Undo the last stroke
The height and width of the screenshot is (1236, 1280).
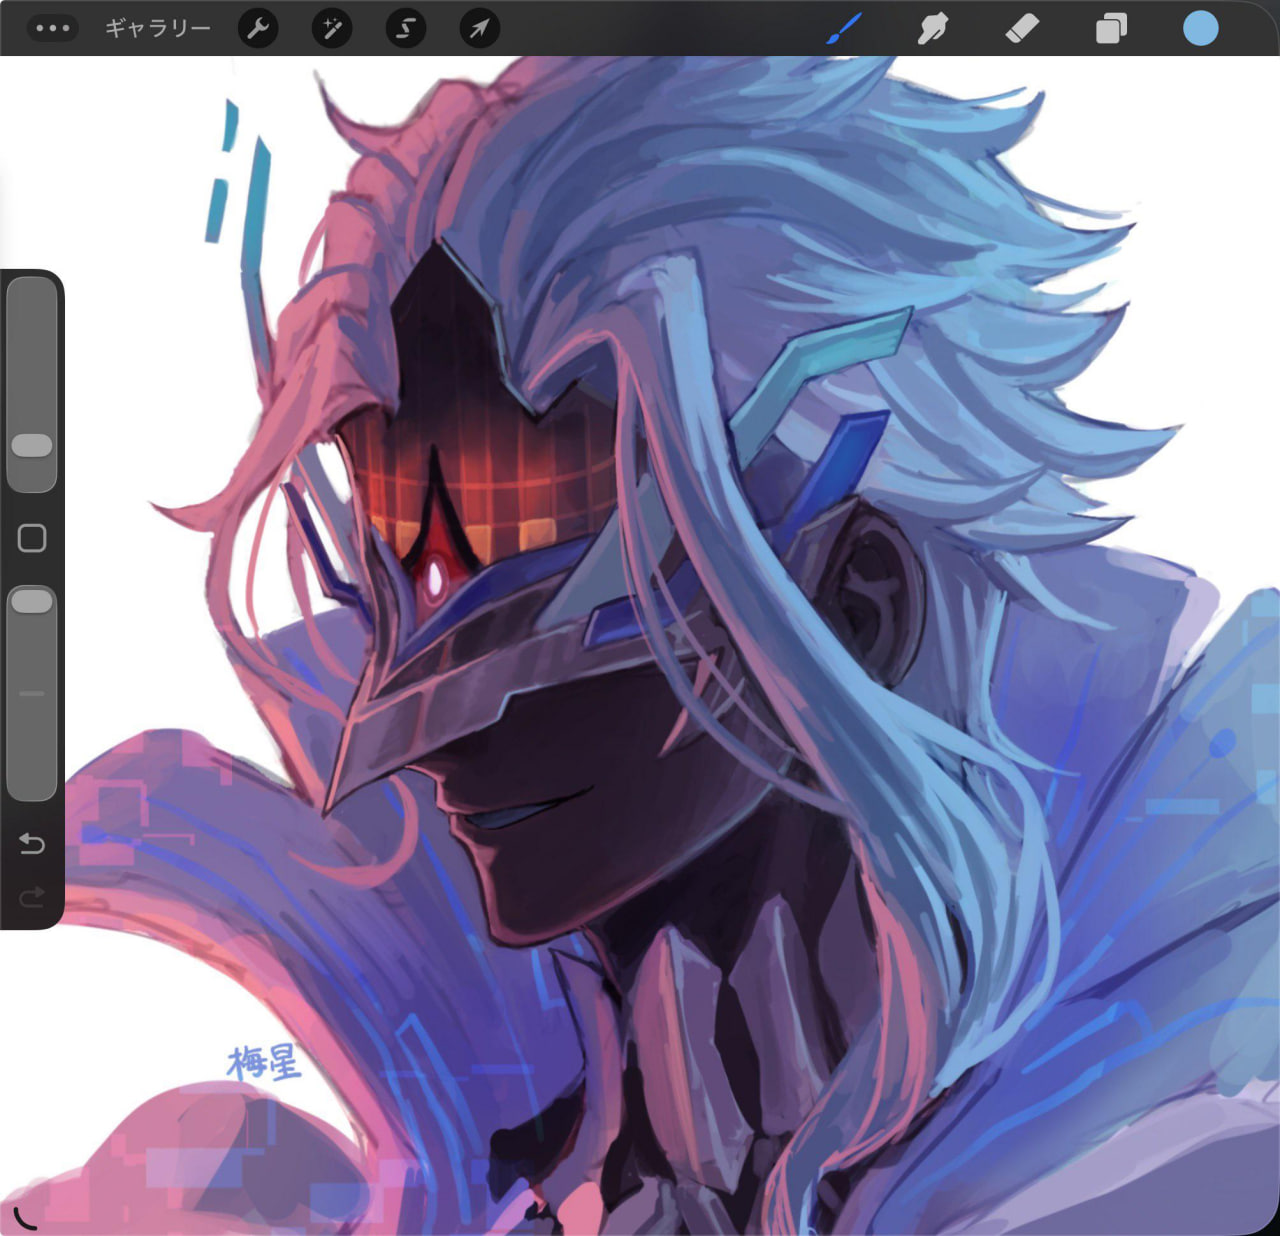click(x=32, y=844)
